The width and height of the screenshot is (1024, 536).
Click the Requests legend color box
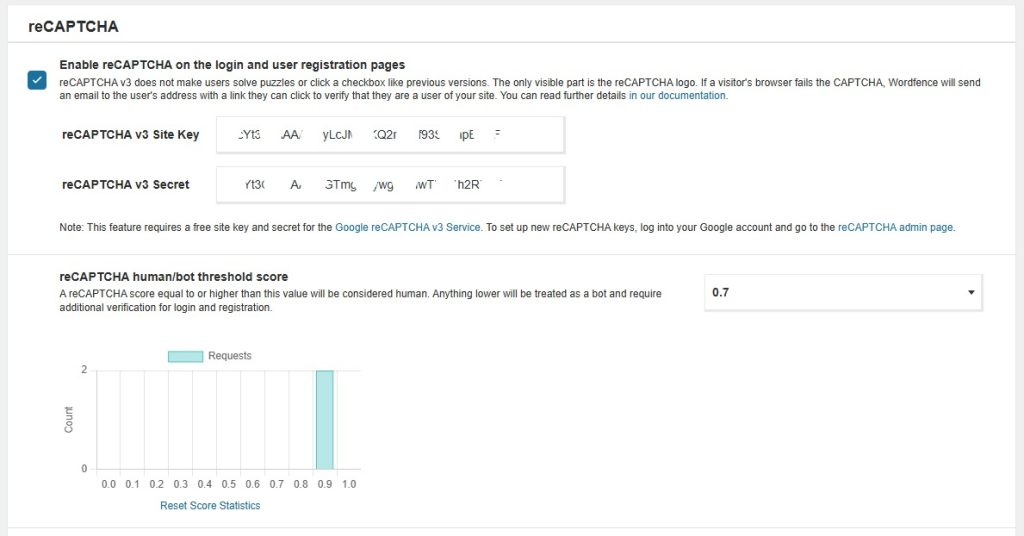pos(185,356)
